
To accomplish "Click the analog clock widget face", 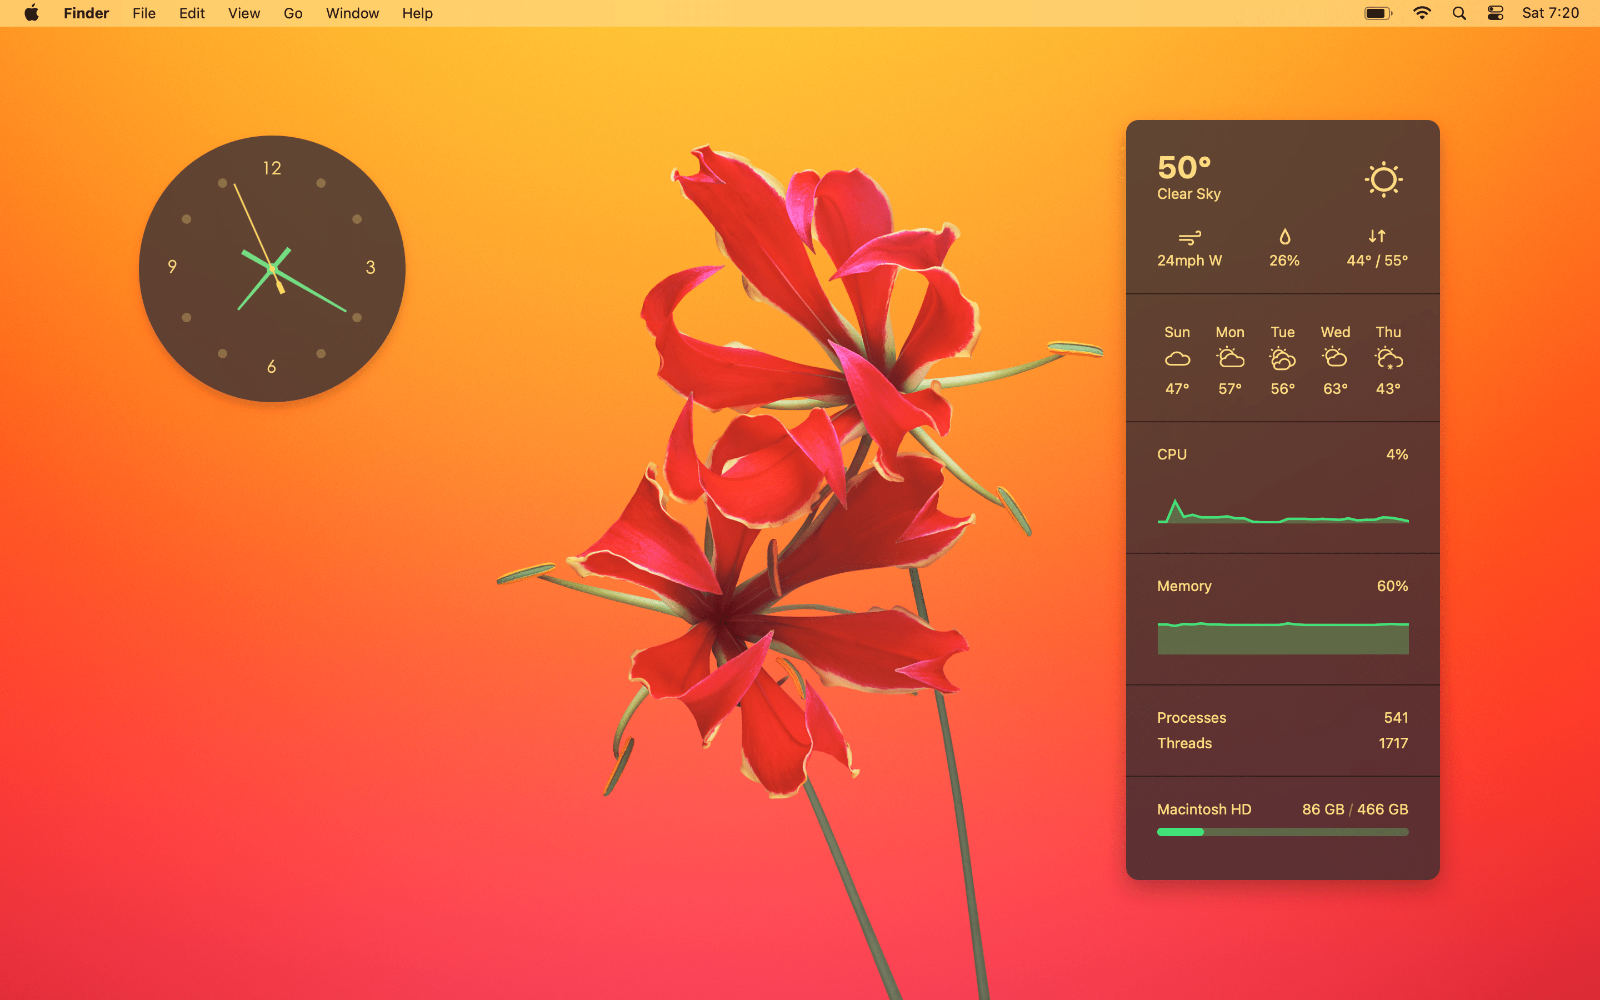I will 272,269.
